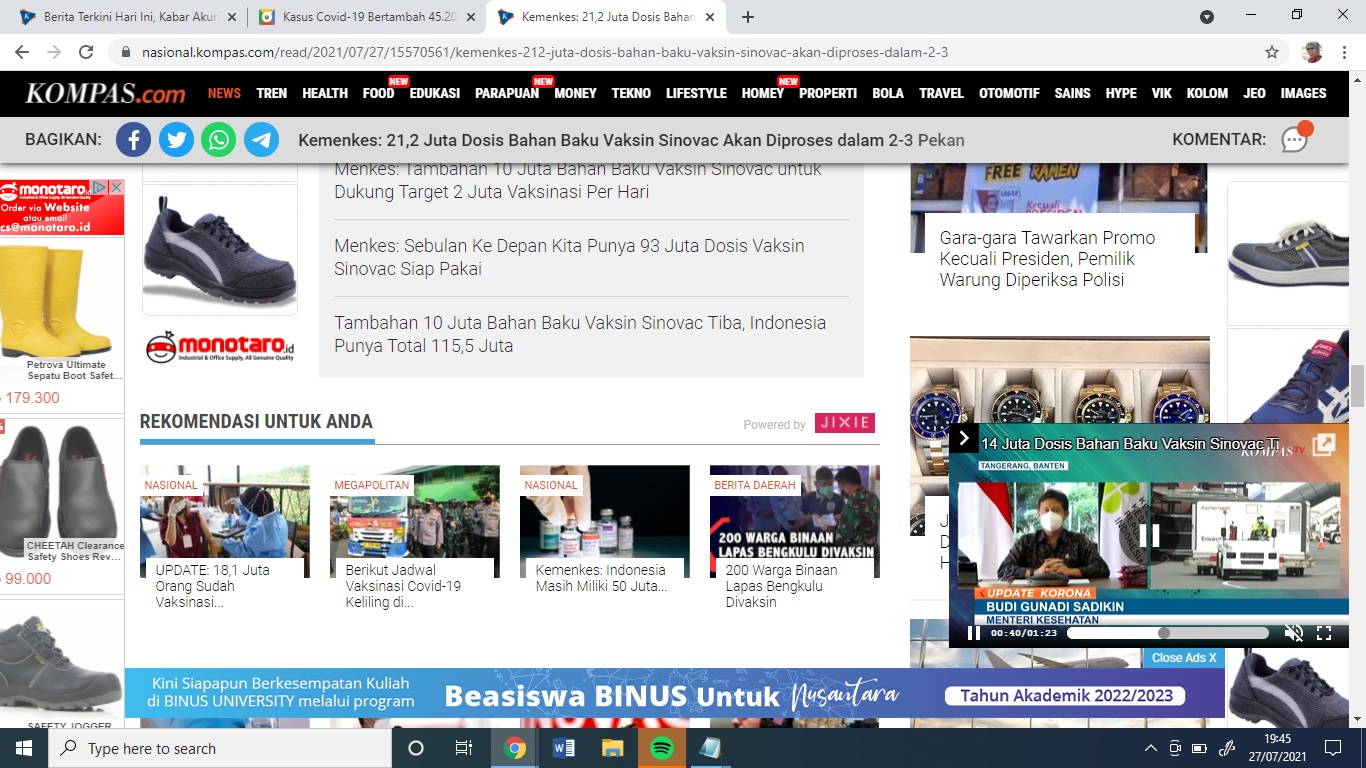Show hidden system tray icons
1366x768 pixels.
(1150, 748)
